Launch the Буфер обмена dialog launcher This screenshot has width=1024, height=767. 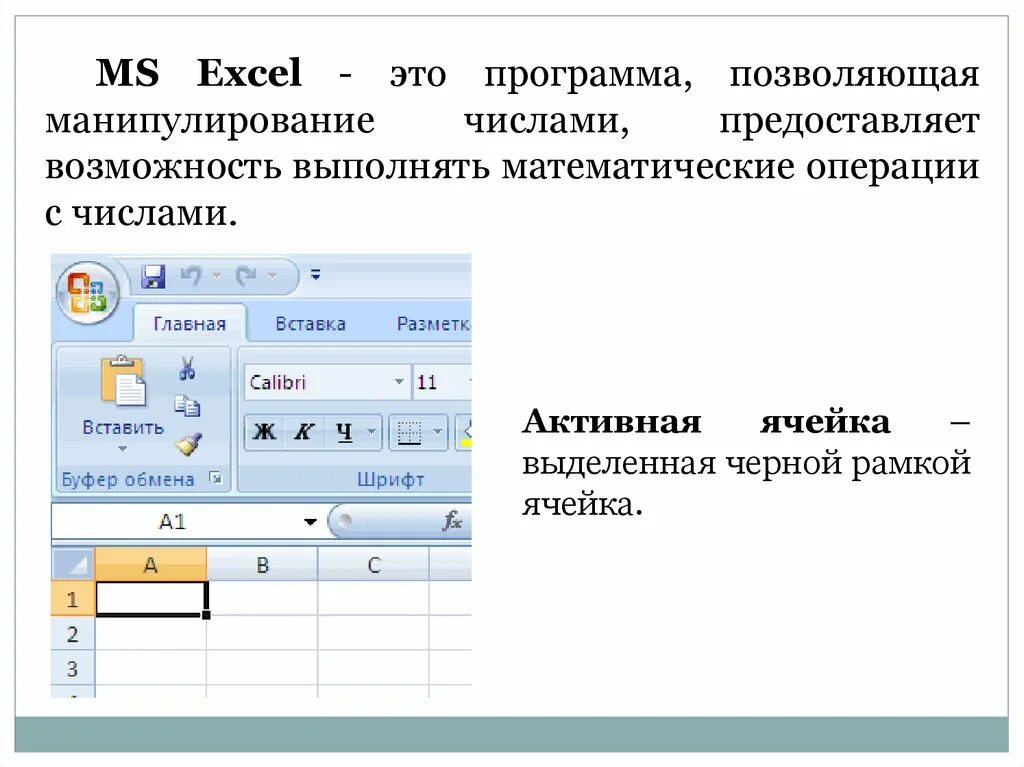(216, 478)
